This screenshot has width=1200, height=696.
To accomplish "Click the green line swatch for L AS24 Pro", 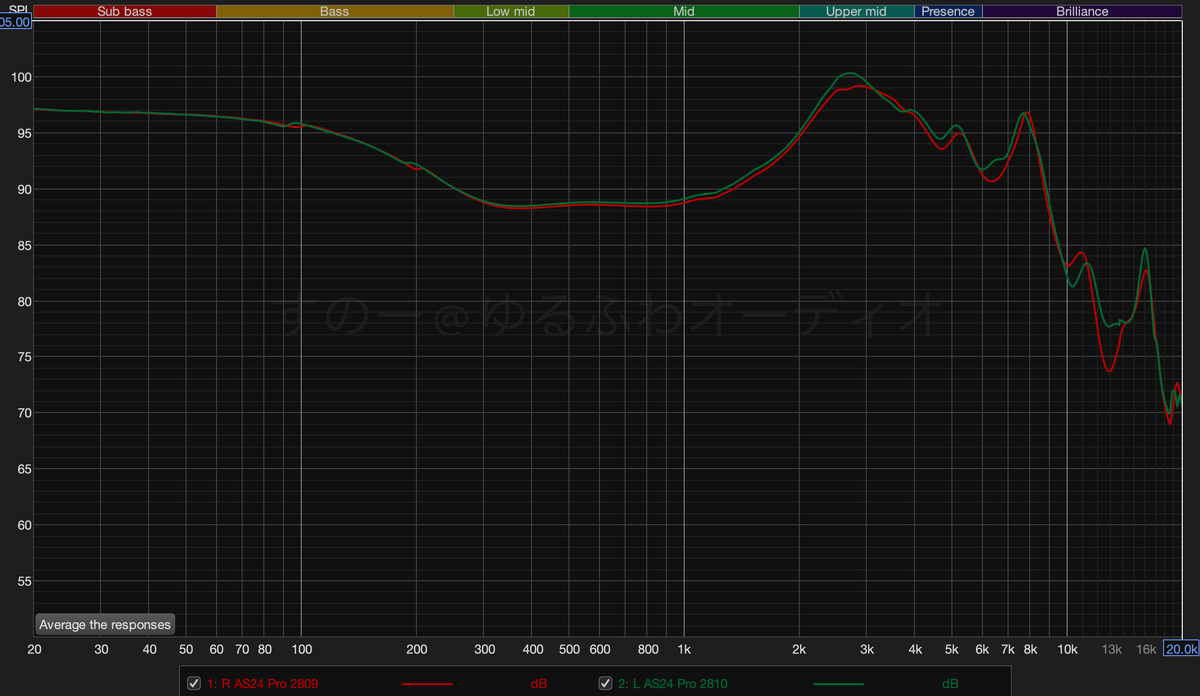I will pyautogui.click(x=838, y=684).
